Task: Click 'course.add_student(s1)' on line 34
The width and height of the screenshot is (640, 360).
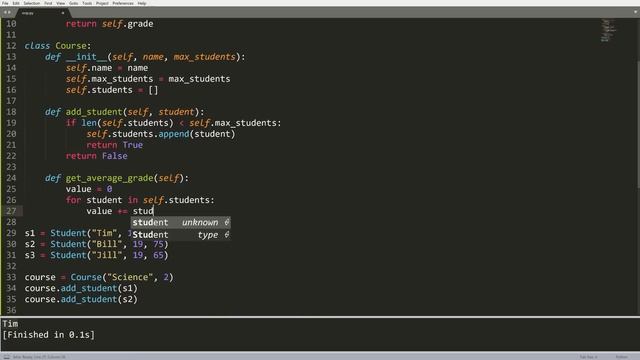Action: point(81,288)
